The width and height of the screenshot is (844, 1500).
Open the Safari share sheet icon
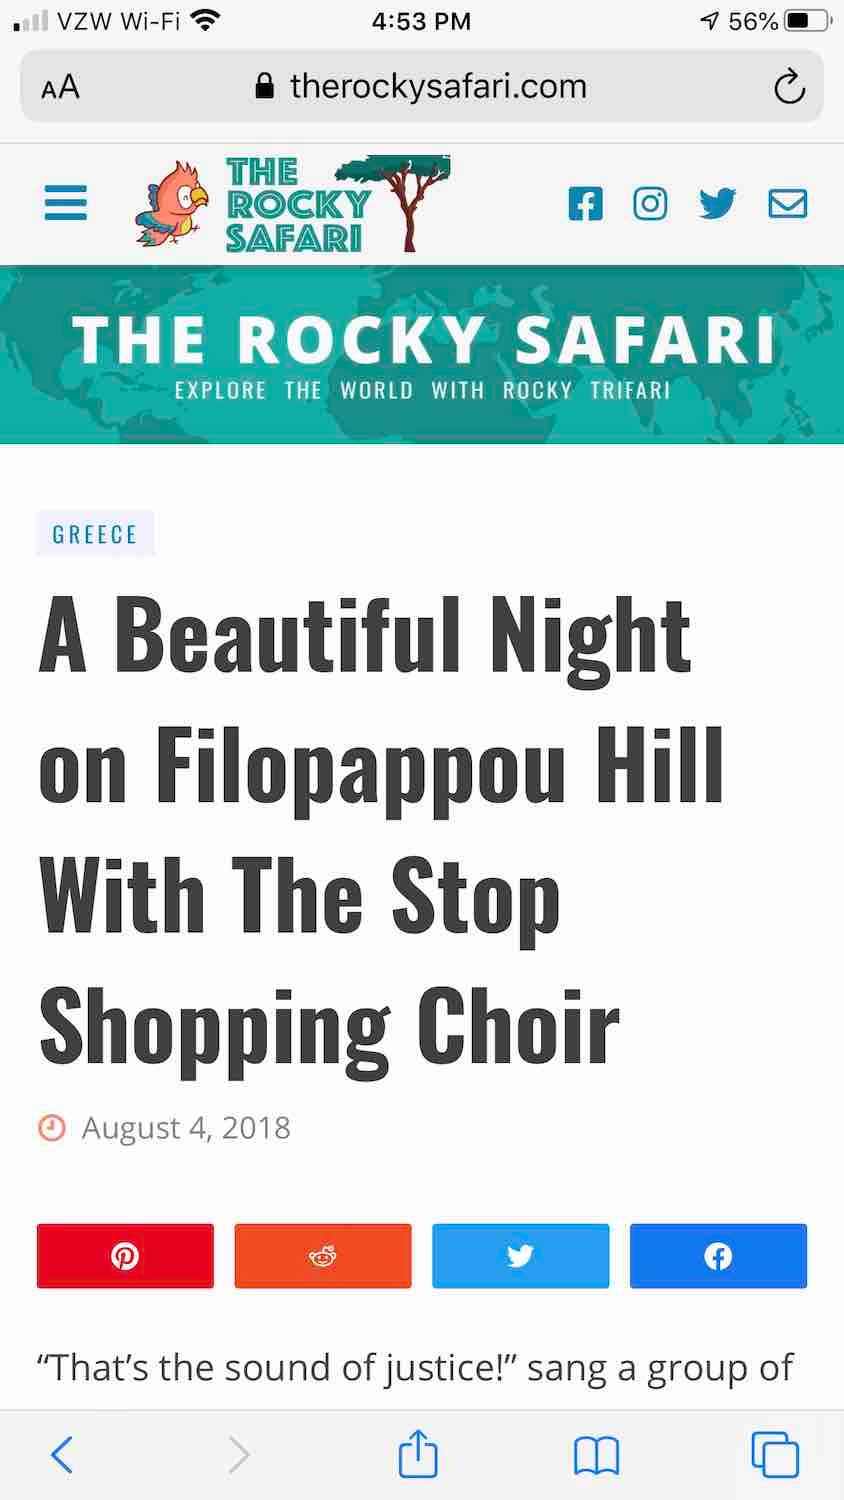tap(418, 1454)
